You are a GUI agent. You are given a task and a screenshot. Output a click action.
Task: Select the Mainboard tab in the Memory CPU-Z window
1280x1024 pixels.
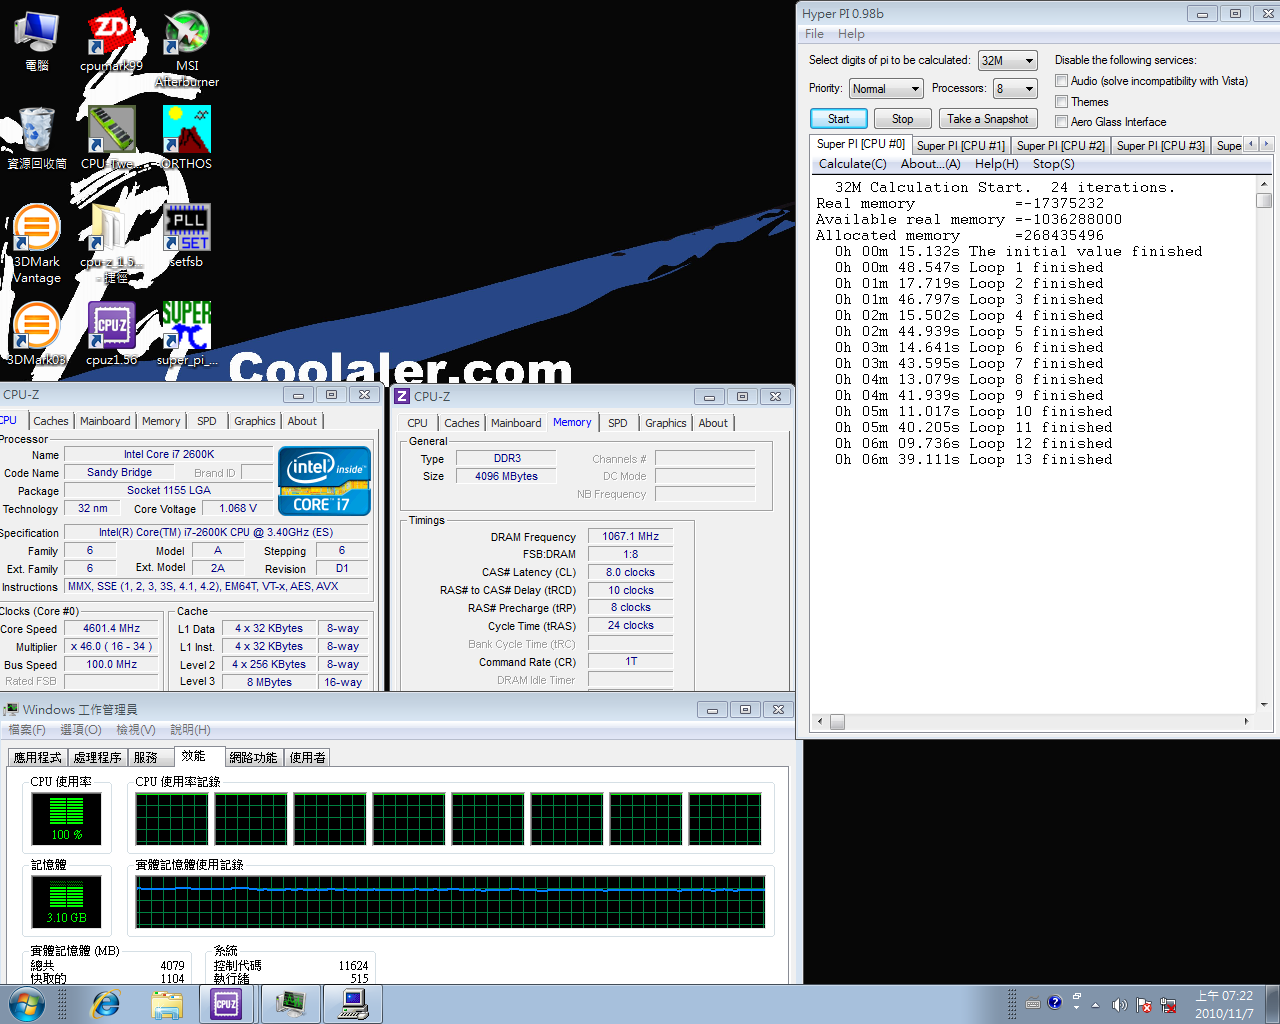(516, 423)
